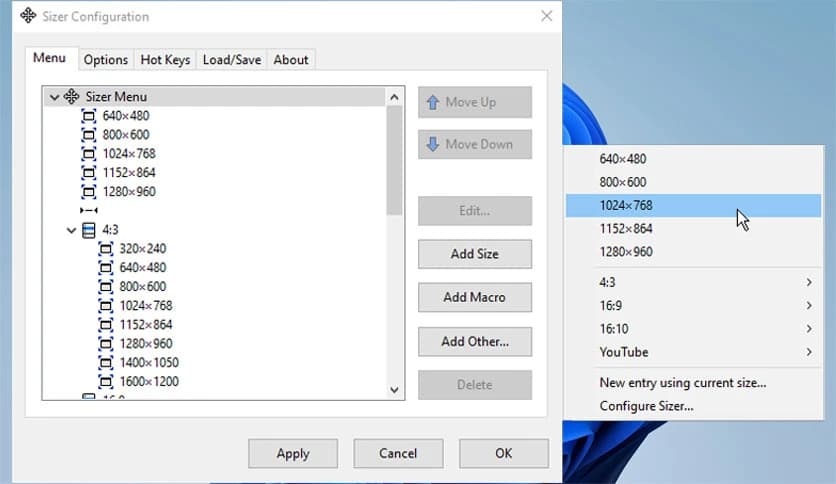Screen dimensions: 836x484
Task: Click the Move Down arrow icon
Action: click(433, 144)
